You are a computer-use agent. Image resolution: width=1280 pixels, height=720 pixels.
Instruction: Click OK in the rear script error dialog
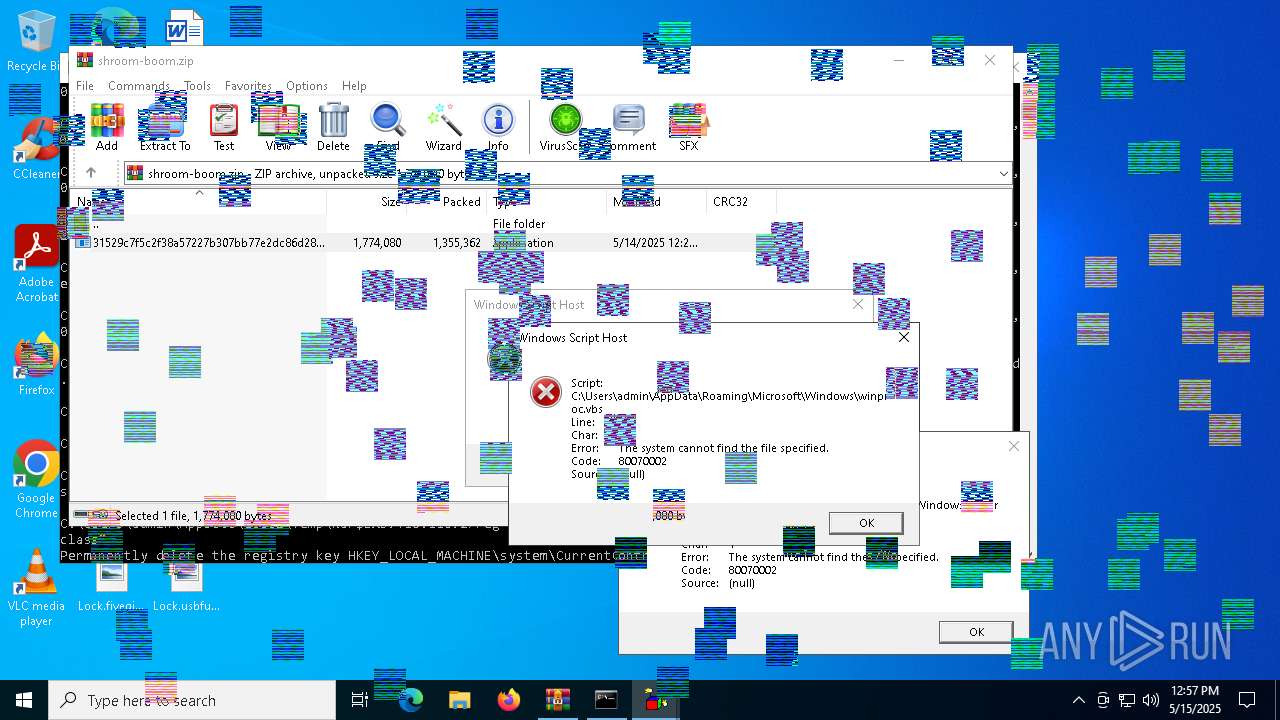[x=976, y=632]
